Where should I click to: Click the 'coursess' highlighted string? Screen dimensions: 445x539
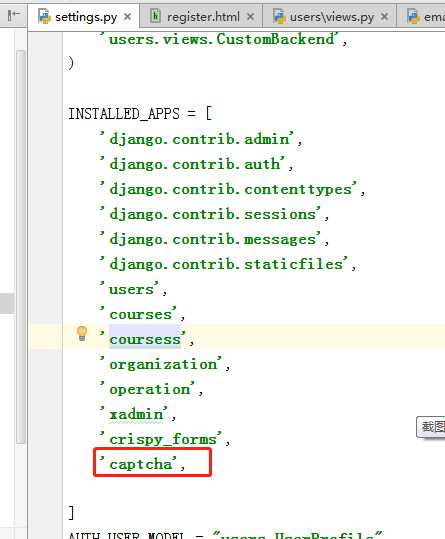(x=145, y=339)
